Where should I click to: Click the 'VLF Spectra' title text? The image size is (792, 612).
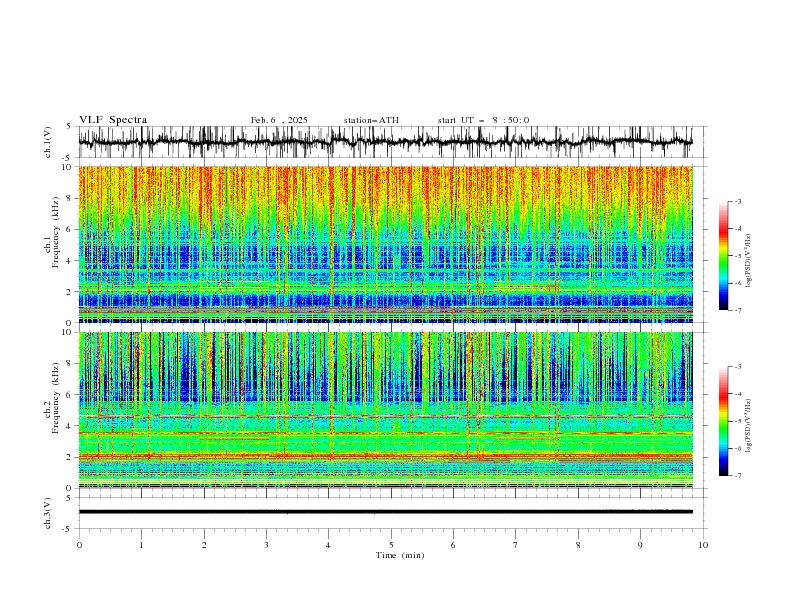[113, 120]
